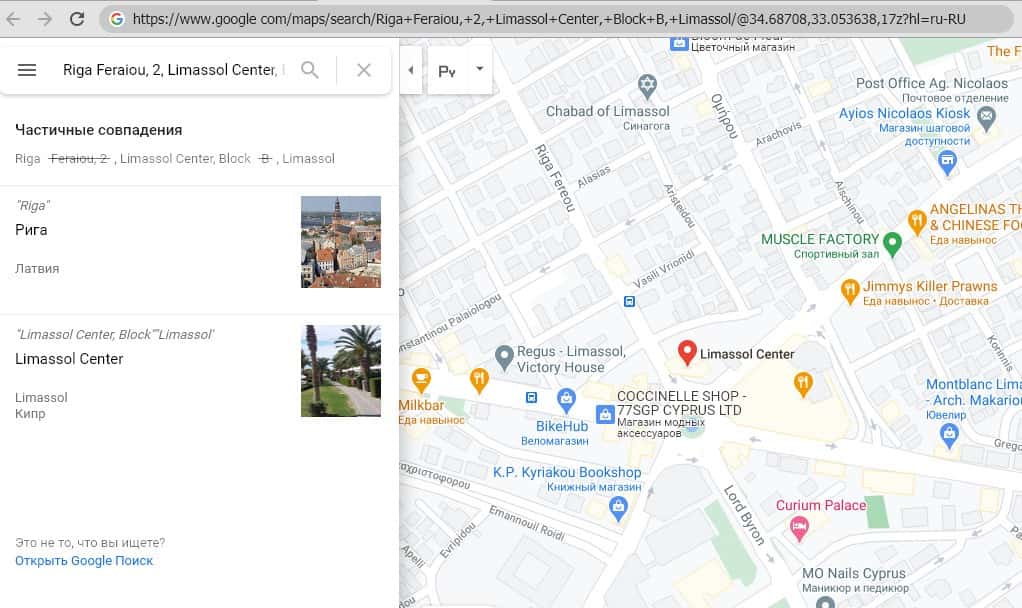This screenshot has height=608, width=1022.
Task: Click the Riga Fereou street label
Action: coord(556,178)
